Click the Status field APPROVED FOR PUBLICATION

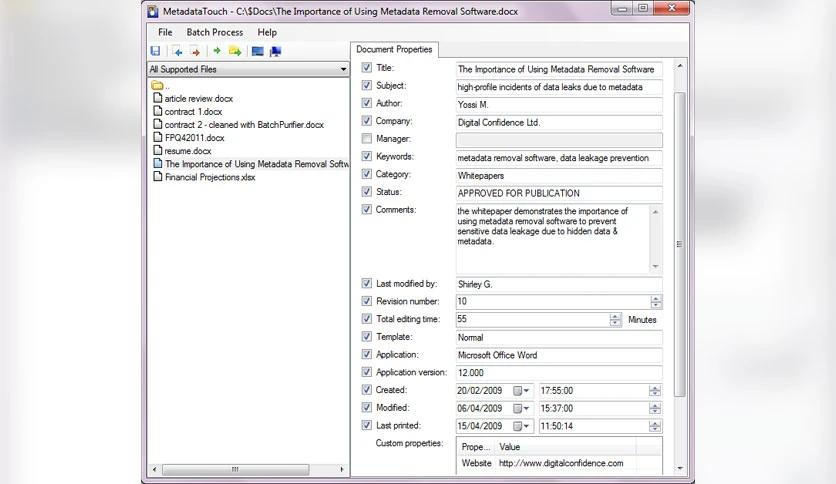[559, 193]
